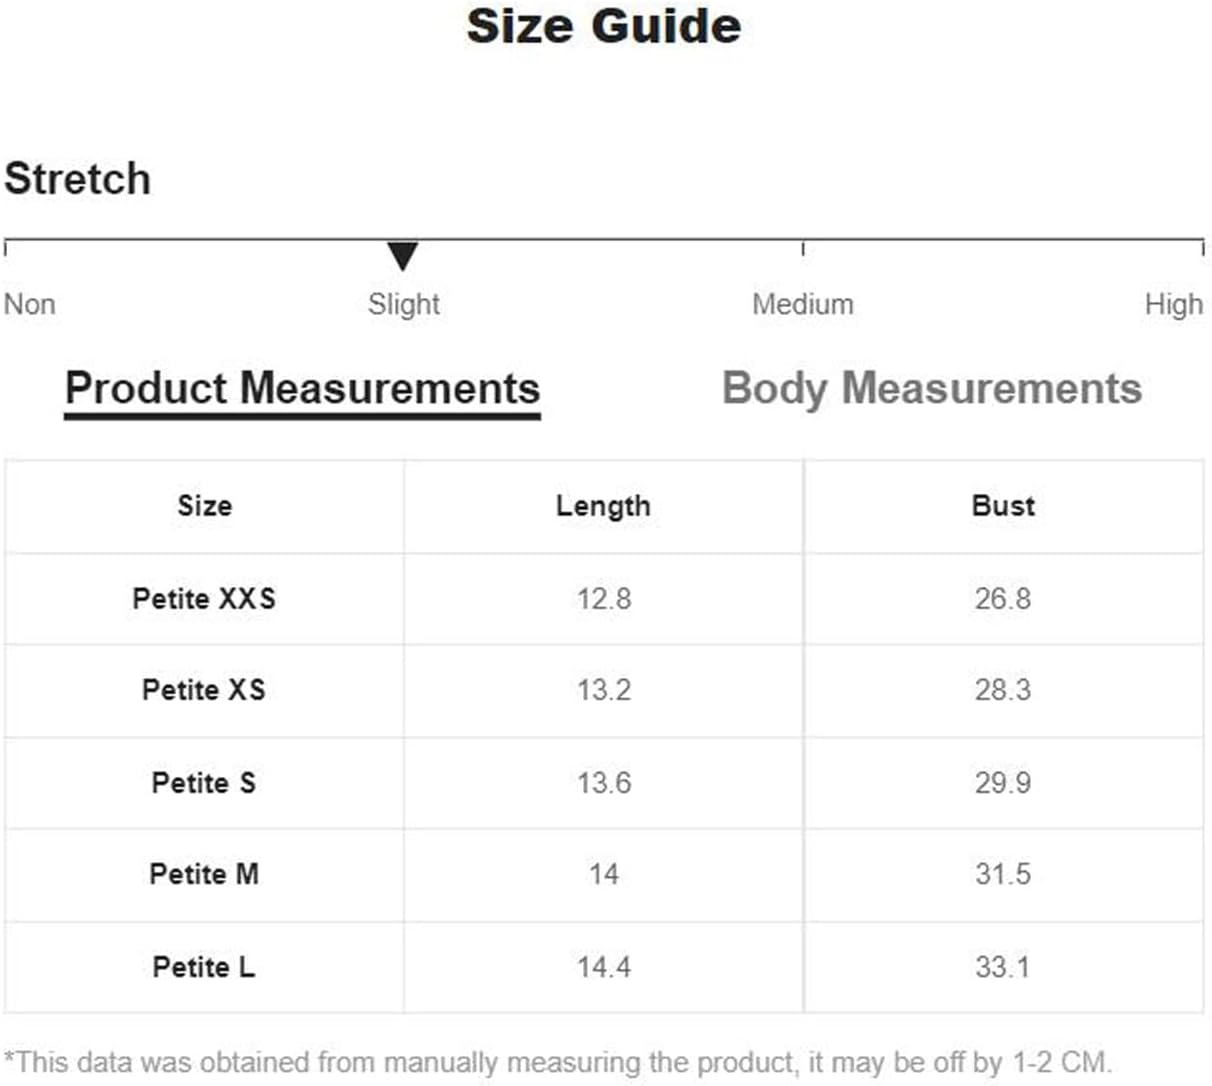The width and height of the screenshot is (1212, 1086).
Task: Click the Stretch slider triangle marker
Action: [x=402, y=256]
